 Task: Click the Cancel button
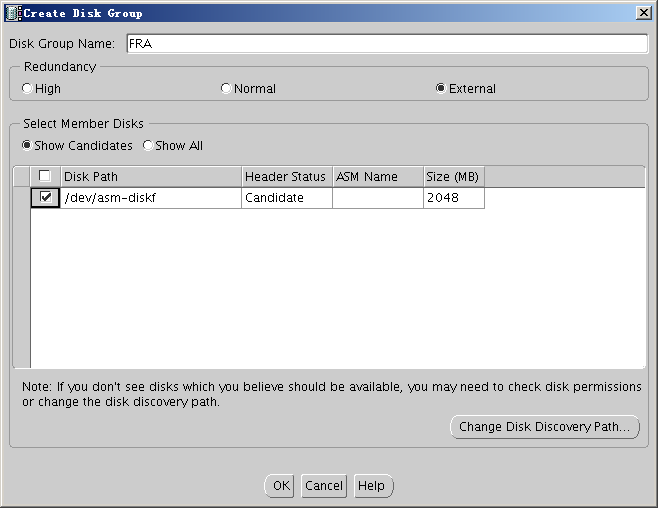click(x=324, y=486)
